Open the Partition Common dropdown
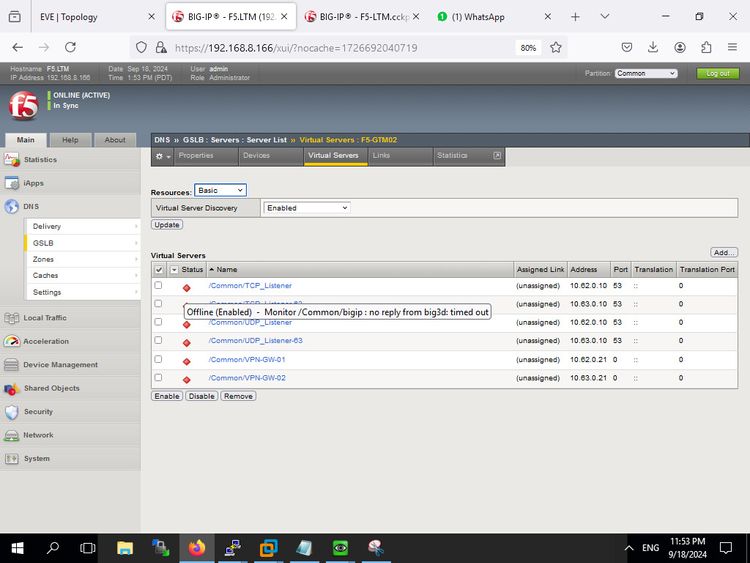The image size is (750, 563). (x=646, y=73)
